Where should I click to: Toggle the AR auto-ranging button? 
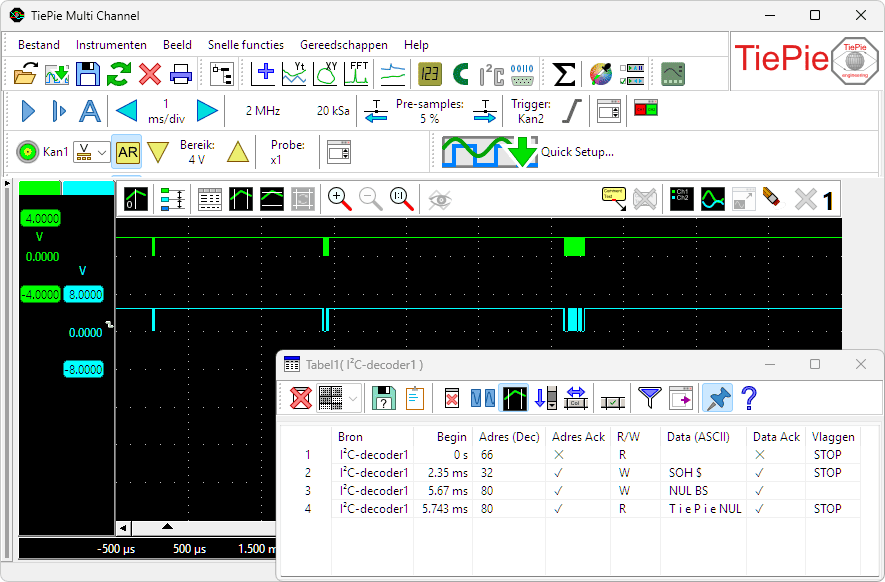pos(127,152)
